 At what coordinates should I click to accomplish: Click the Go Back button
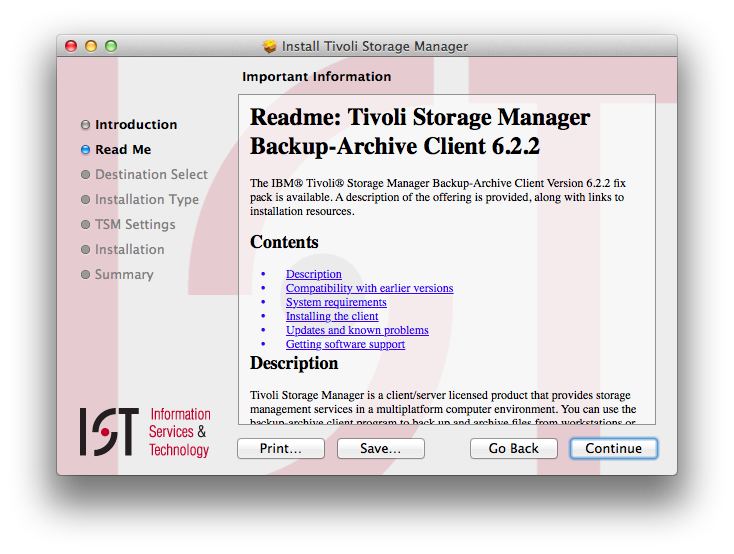(x=514, y=448)
